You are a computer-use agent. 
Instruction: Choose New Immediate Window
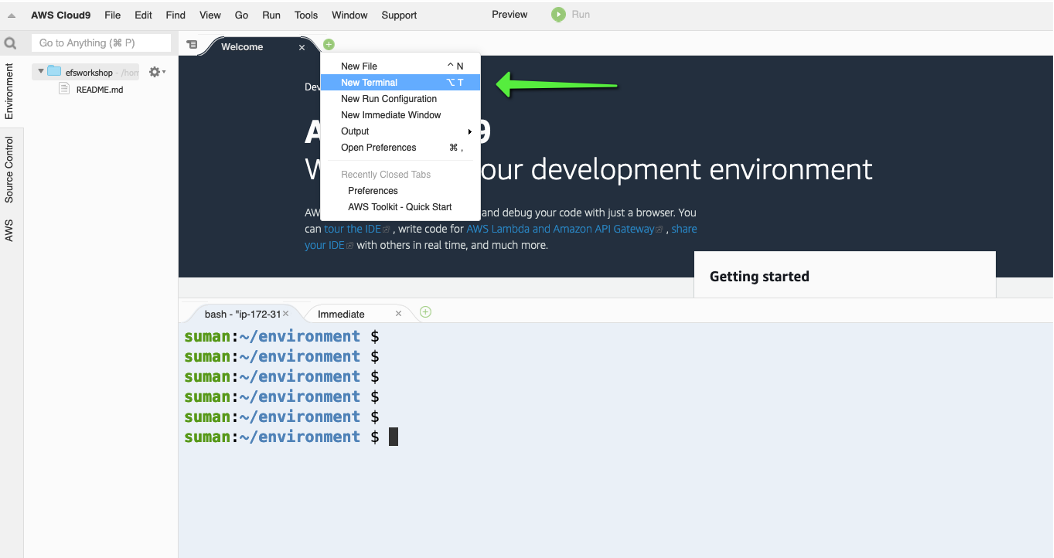pos(401,115)
